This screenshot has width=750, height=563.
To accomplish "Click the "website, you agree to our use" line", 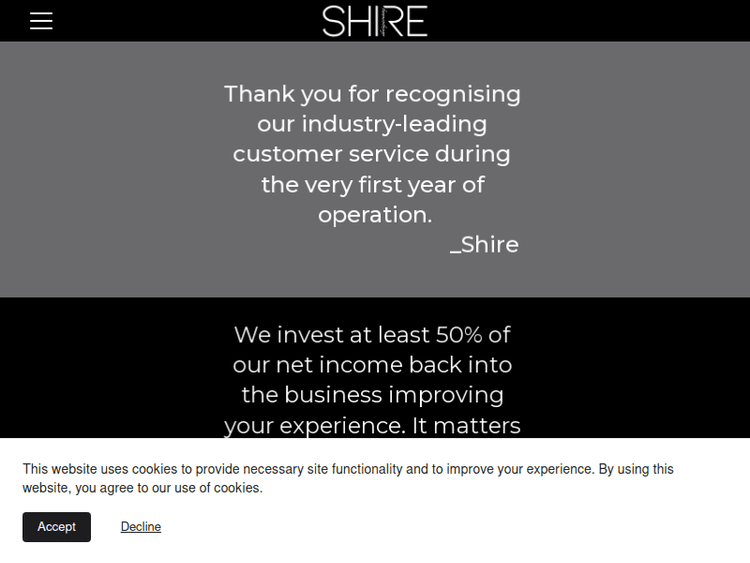I will 142,488.
